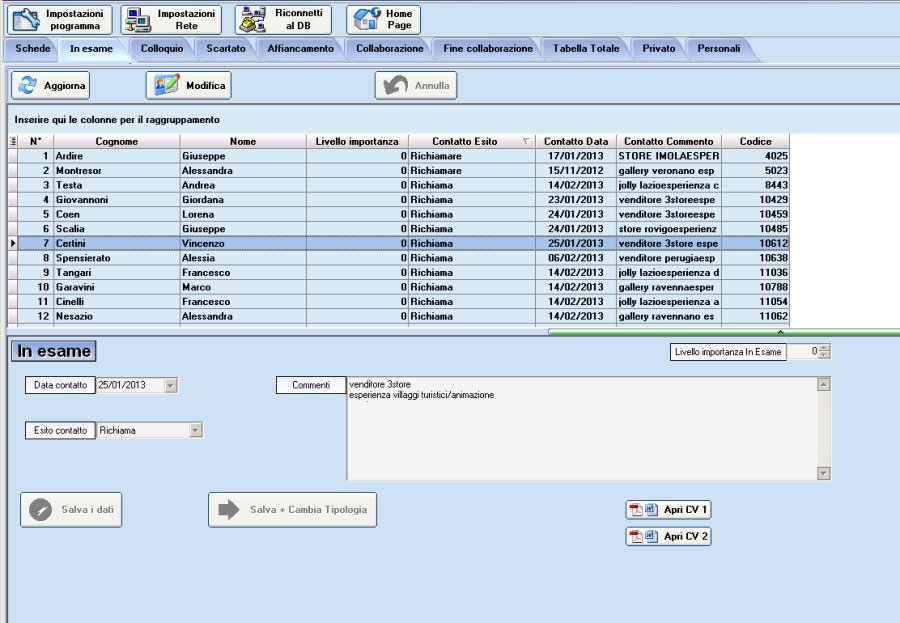Increase Livello importanza In Esame spinner

(824, 348)
